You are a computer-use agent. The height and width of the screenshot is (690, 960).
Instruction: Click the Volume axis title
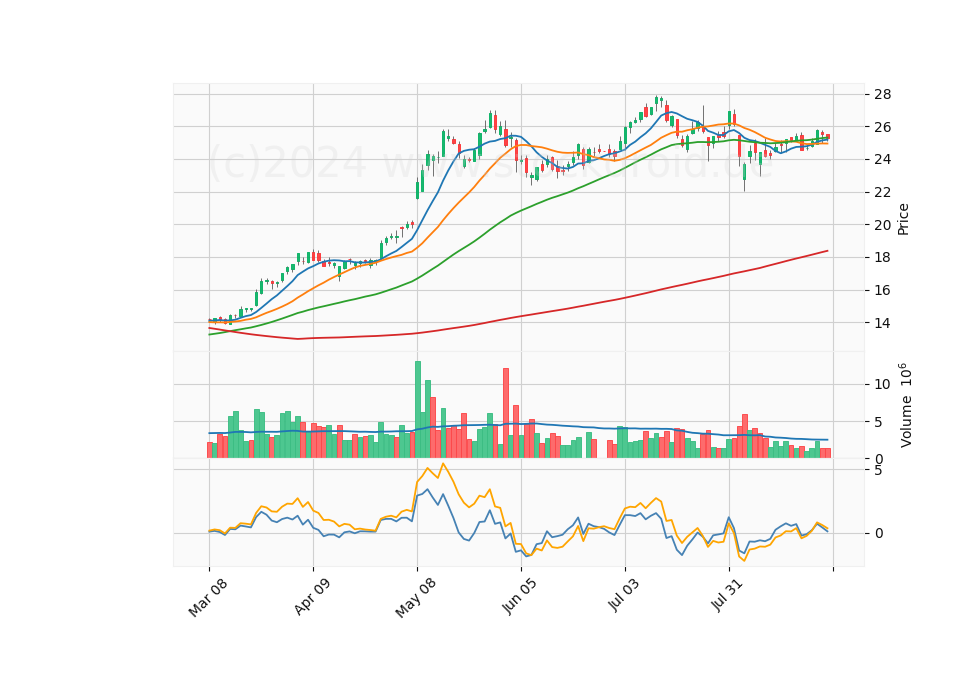pyautogui.click(x=905, y=405)
